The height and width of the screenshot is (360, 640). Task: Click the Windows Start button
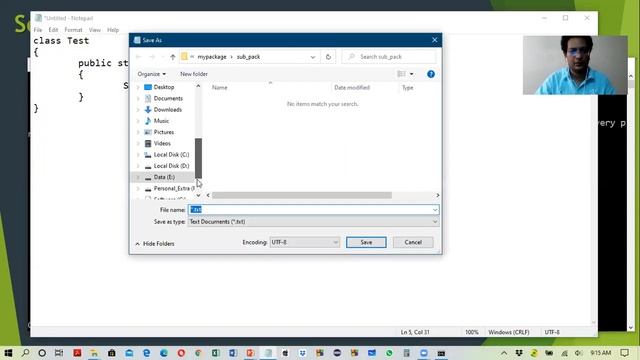[8, 353]
